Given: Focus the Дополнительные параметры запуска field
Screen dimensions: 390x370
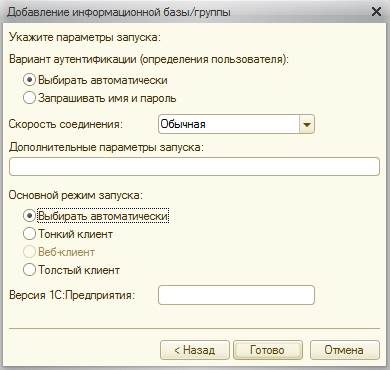Looking at the screenshot, I should tap(194, 166).
